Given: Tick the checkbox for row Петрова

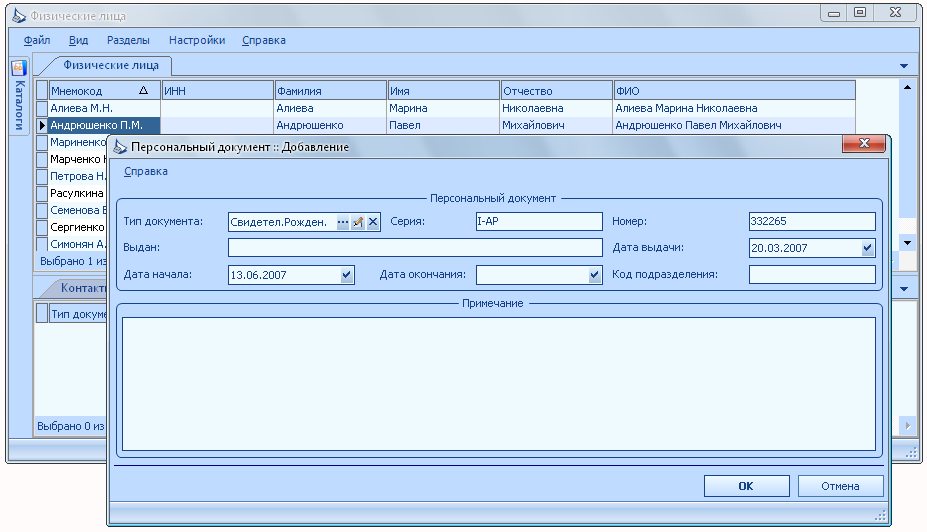Looking at the screenshot, I should (42, 176).
